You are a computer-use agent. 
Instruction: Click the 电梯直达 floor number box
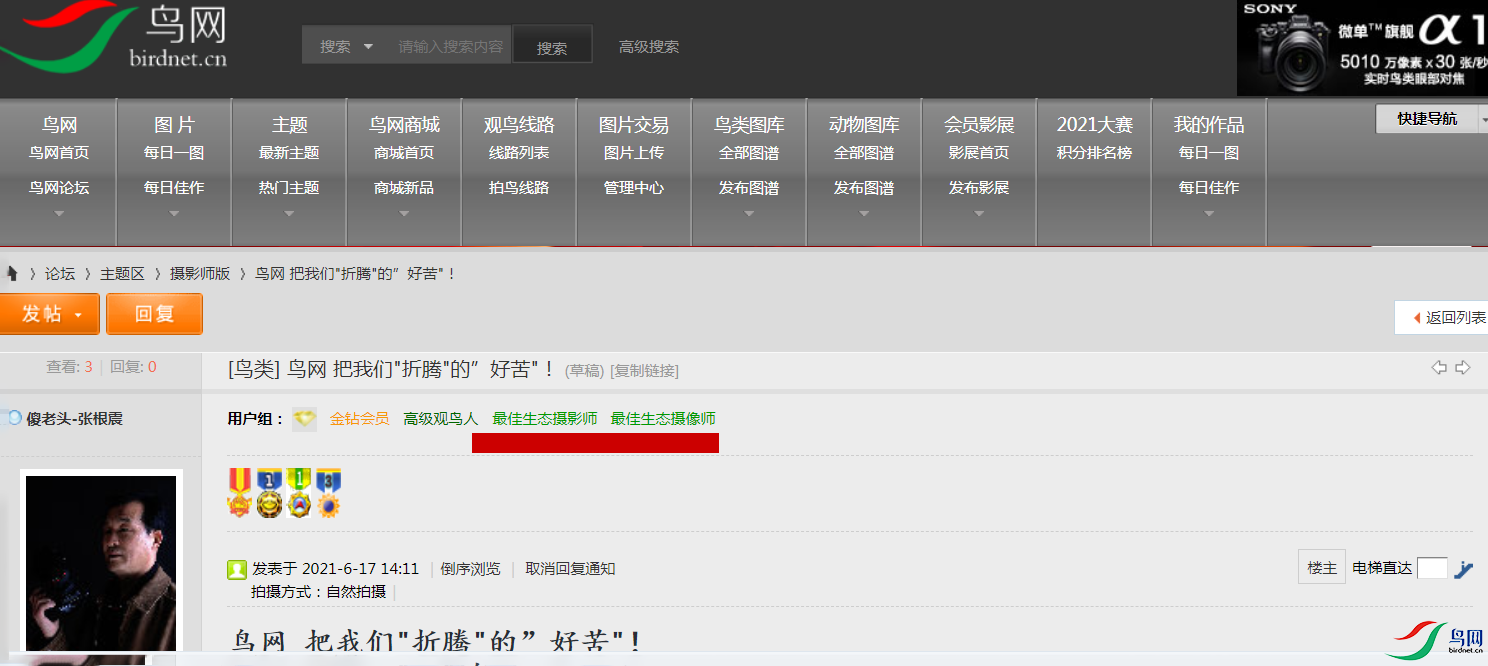tap(1432, 568)
